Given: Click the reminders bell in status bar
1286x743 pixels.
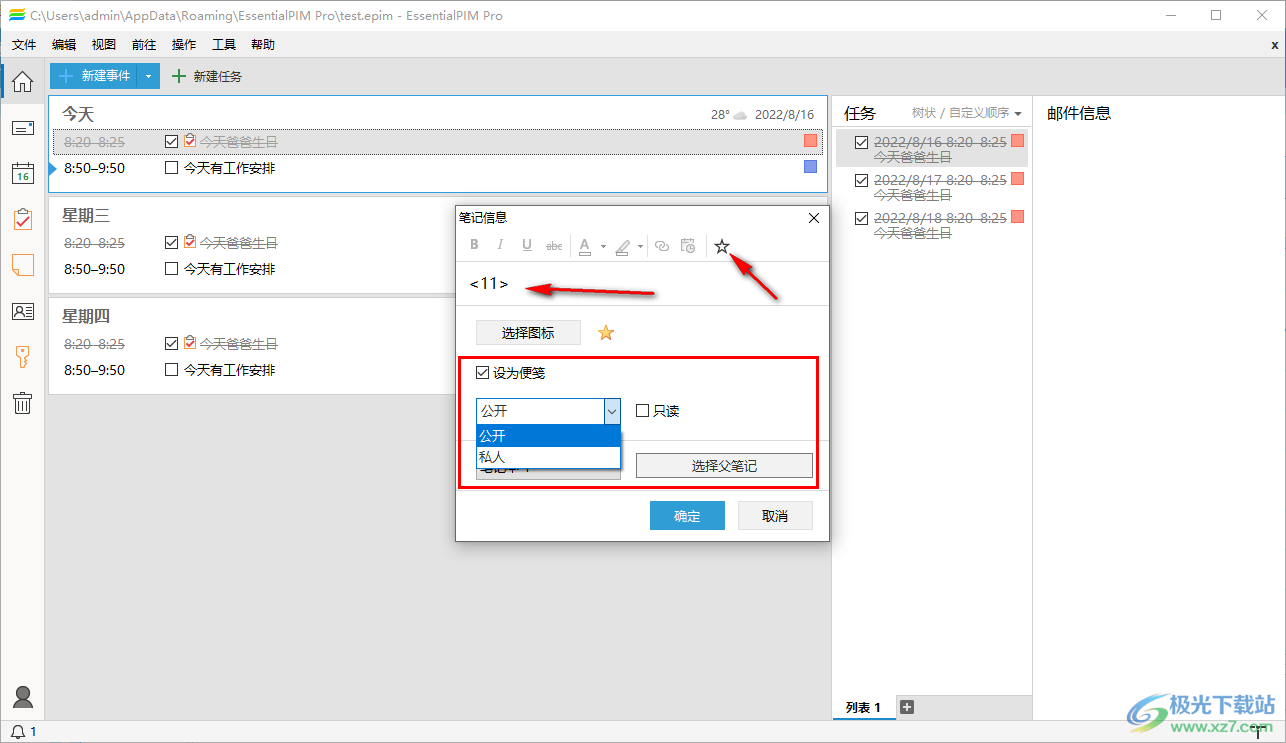Looking at the screenshot, I should pyautogui.click(x=18, y=732).
